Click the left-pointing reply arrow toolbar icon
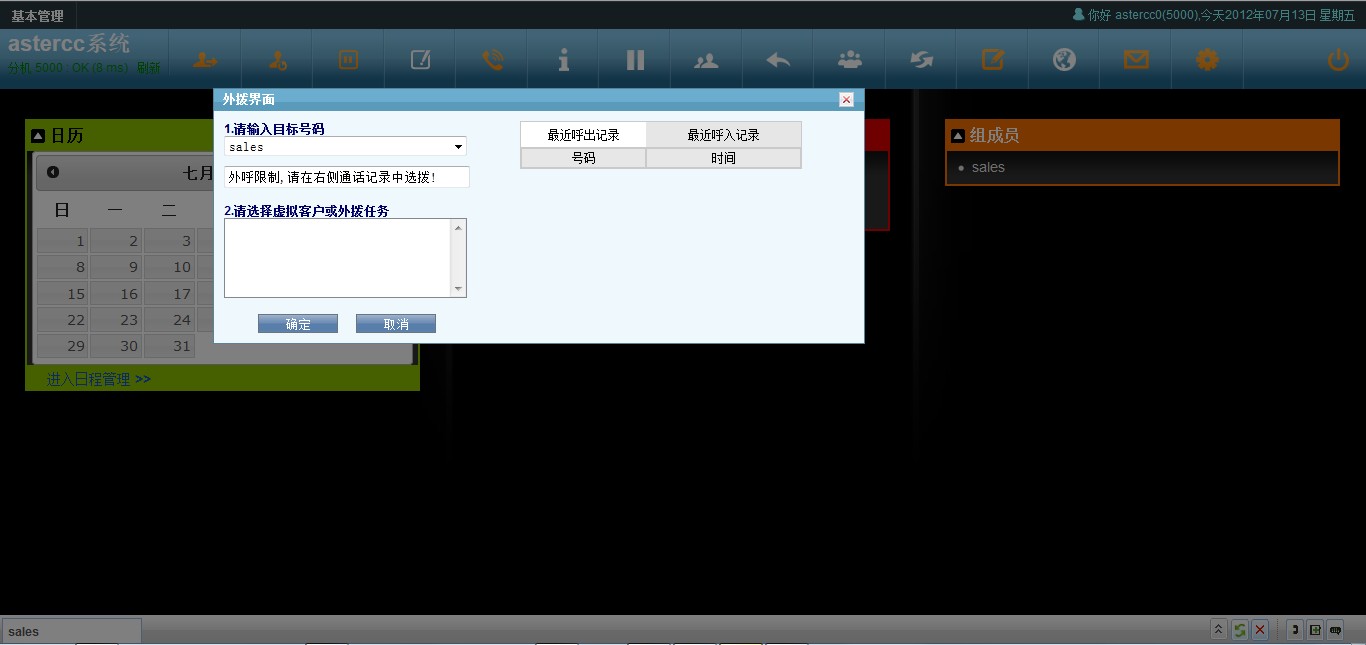The width and height of the screenshot is (1366, 645). (778, 60)
